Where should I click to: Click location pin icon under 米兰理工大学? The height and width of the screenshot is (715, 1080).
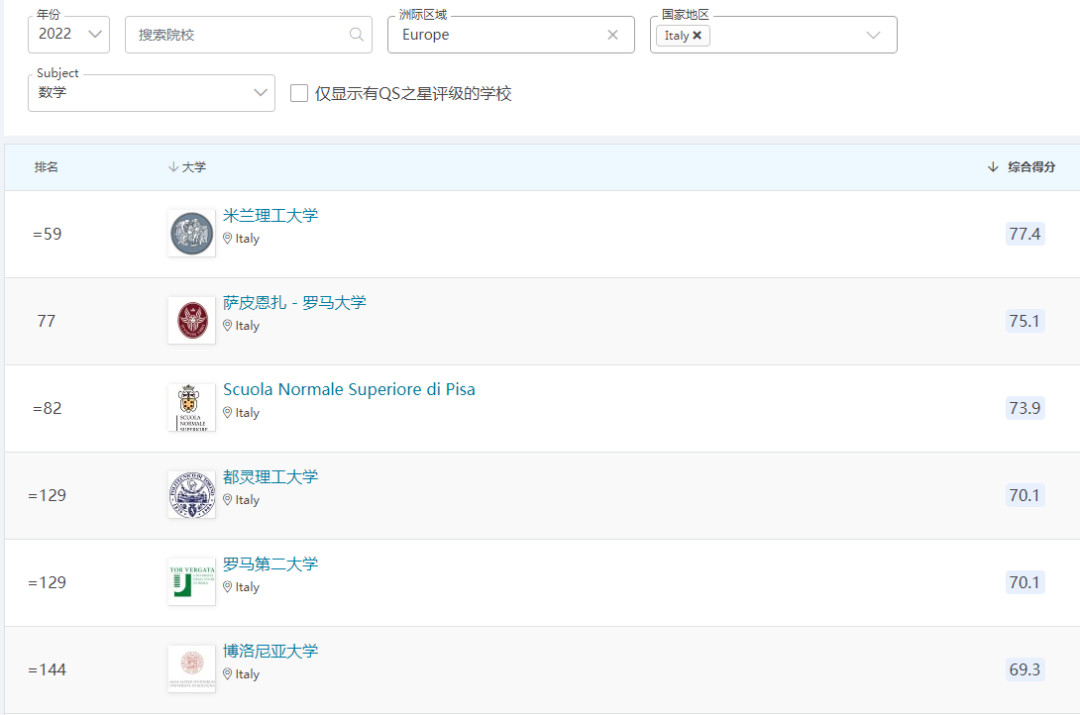pyautogui.click(x=227, y=238)
